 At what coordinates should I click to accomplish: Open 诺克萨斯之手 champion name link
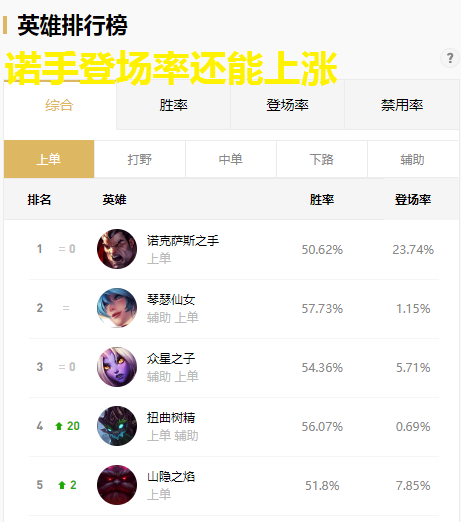[x=183, y=241]
